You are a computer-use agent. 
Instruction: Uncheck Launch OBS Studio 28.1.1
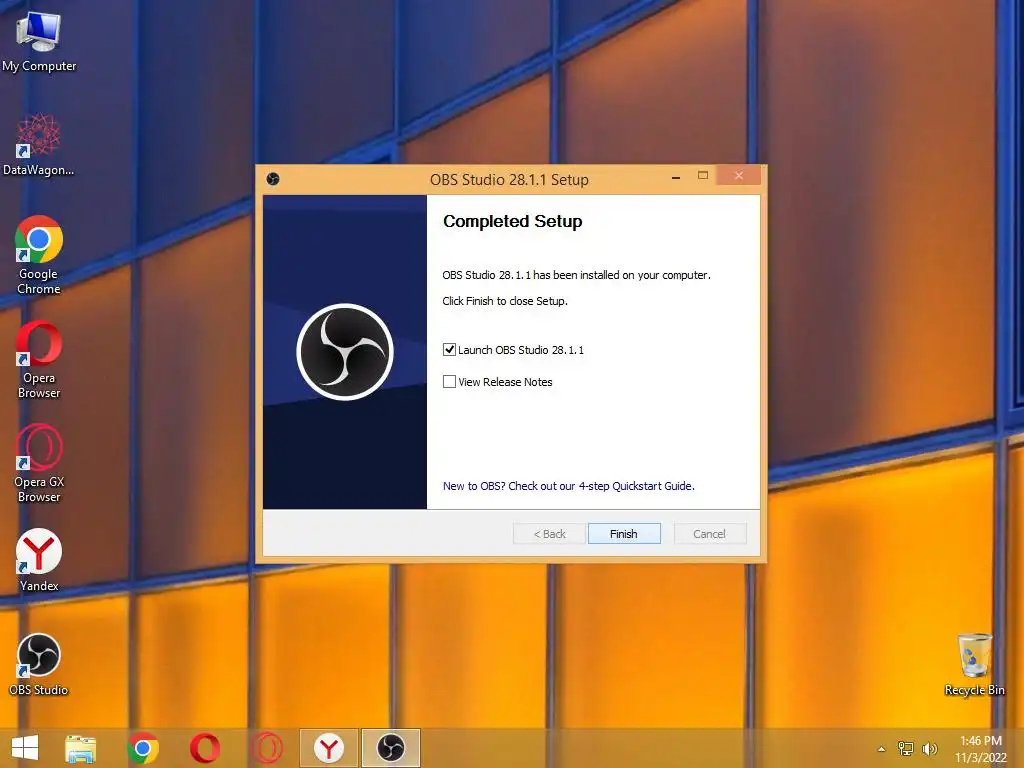pos(449,349)
